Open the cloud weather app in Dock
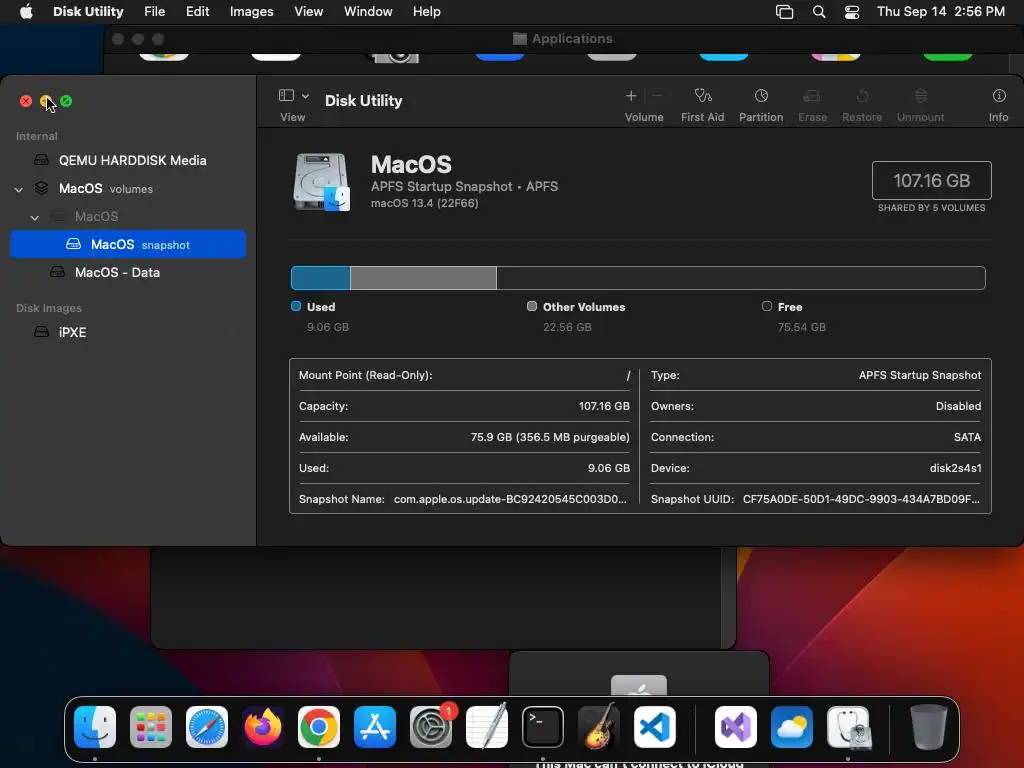 coord(792,727)
